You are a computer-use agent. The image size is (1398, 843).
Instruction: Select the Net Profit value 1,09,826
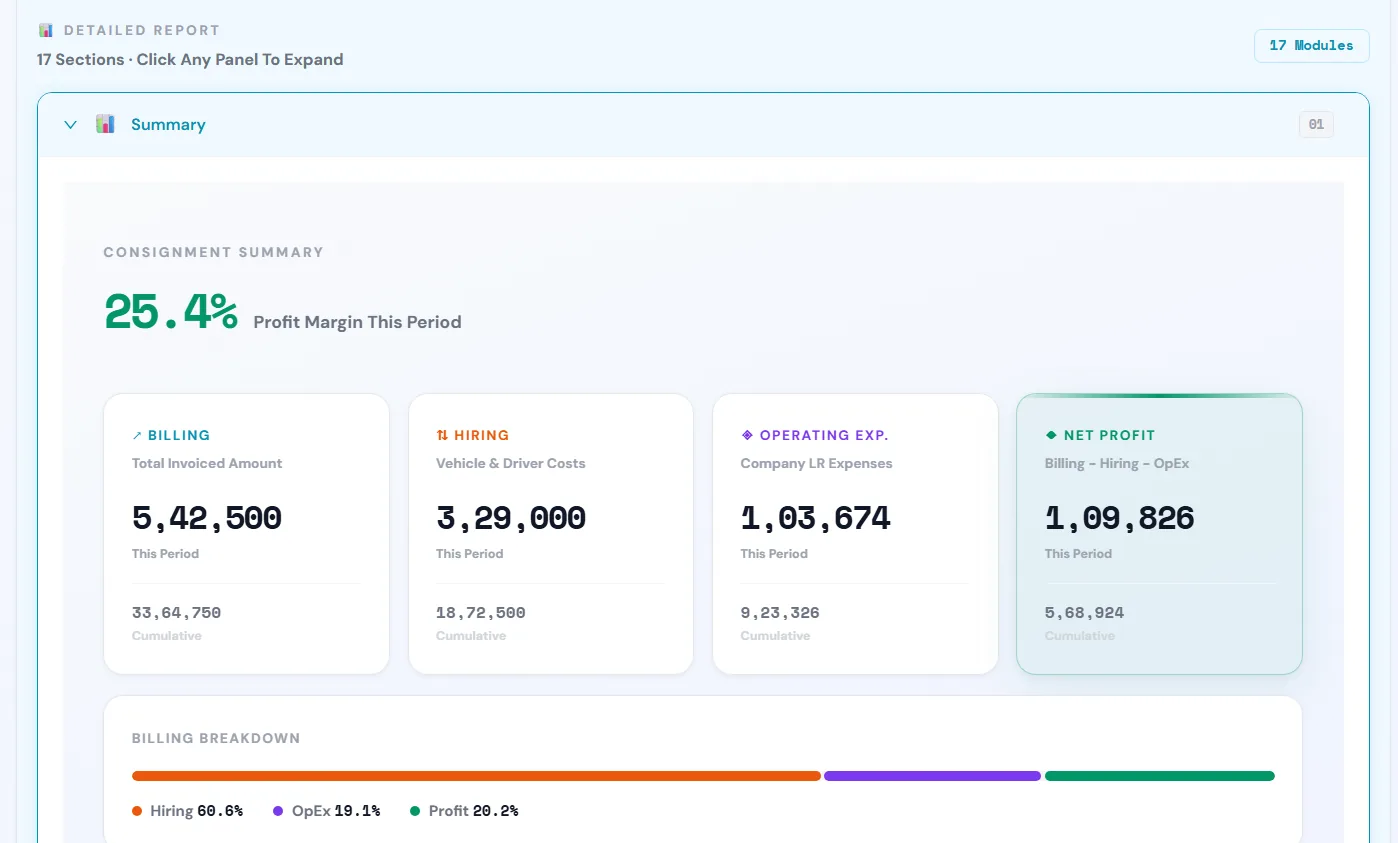[x=1120, y=518]
